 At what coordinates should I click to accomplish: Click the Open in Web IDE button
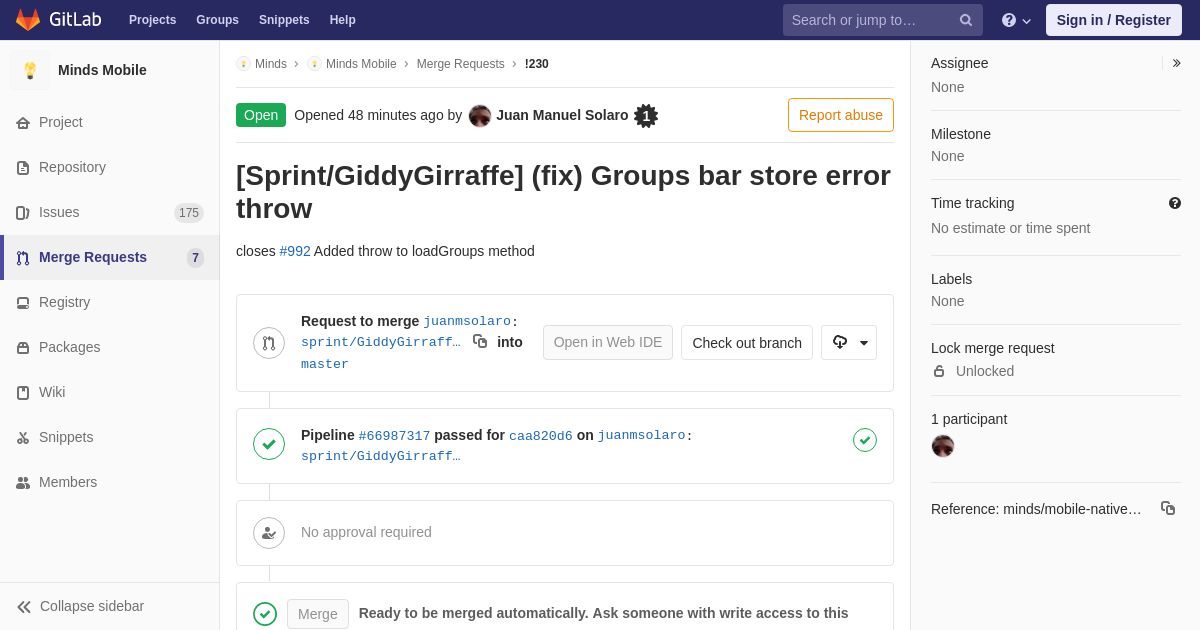click(608, 343)
